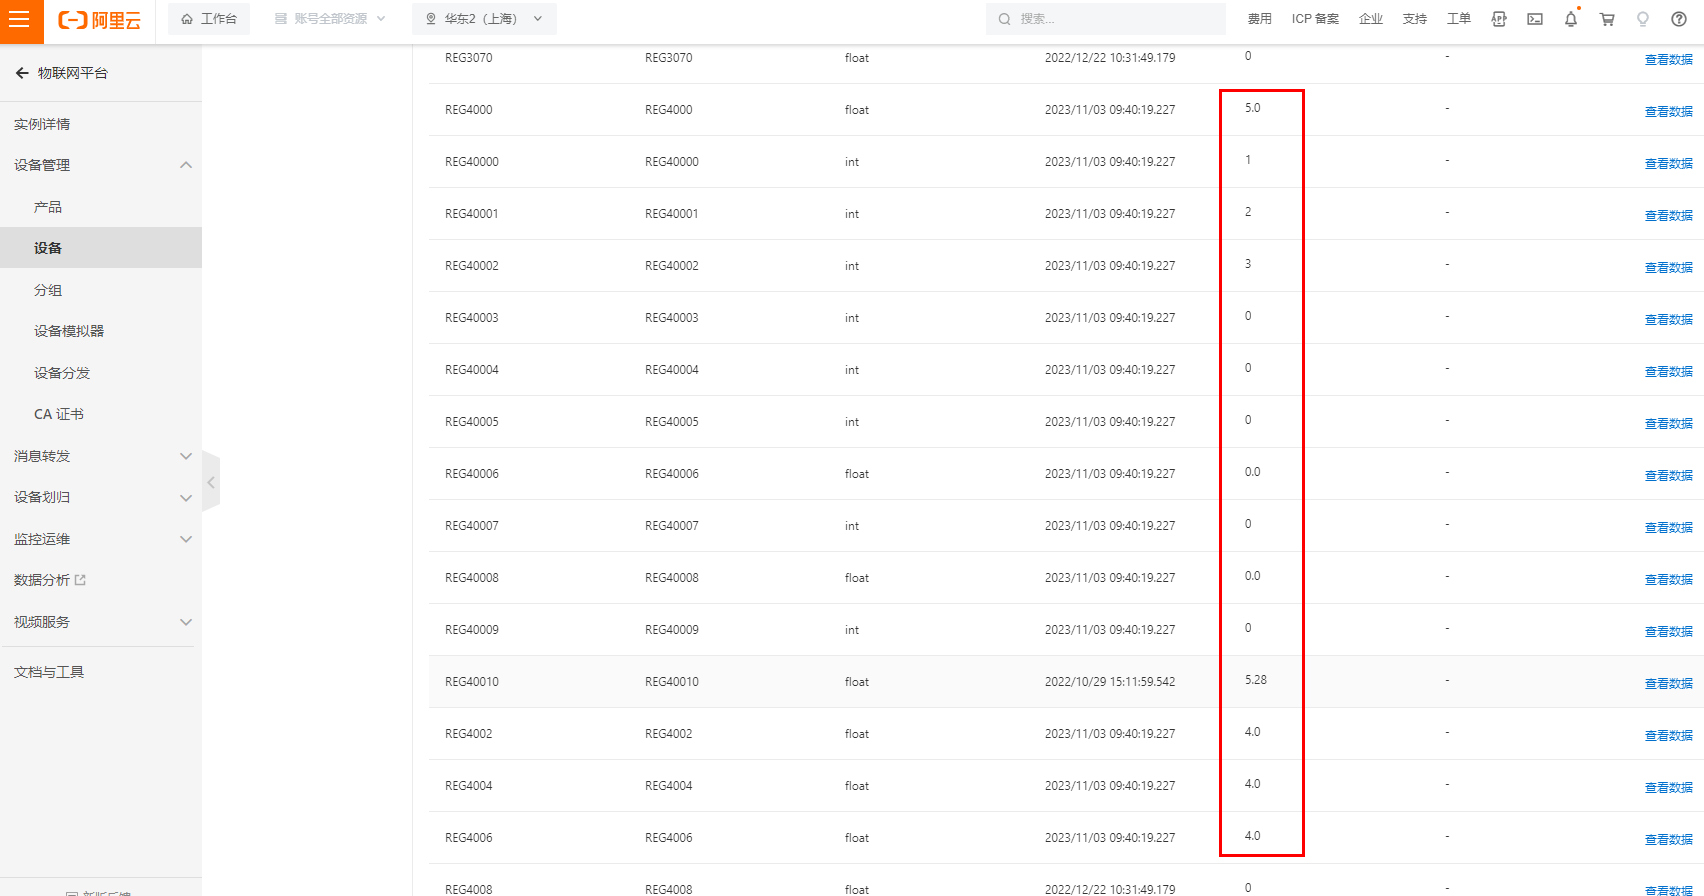Click 企业 in the top bar
The width and height of the screenshot is (1704, 896).
click(x=1371, y=19)
